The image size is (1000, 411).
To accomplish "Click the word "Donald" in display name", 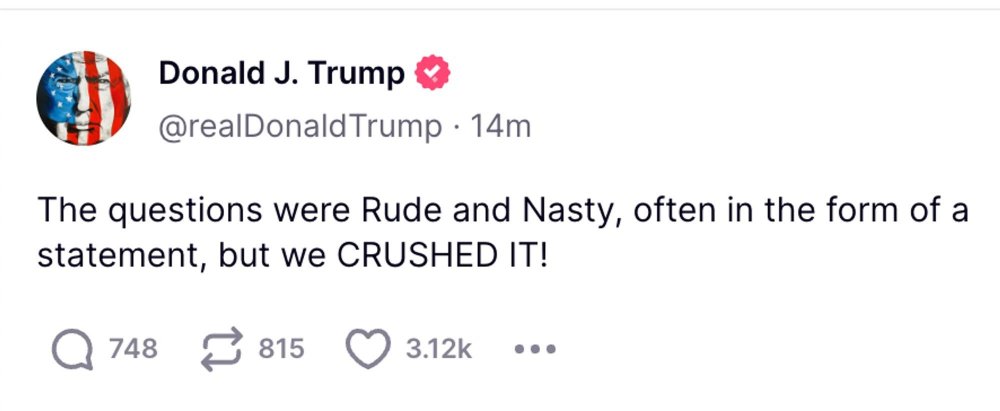I will click(x=202, y=74).
